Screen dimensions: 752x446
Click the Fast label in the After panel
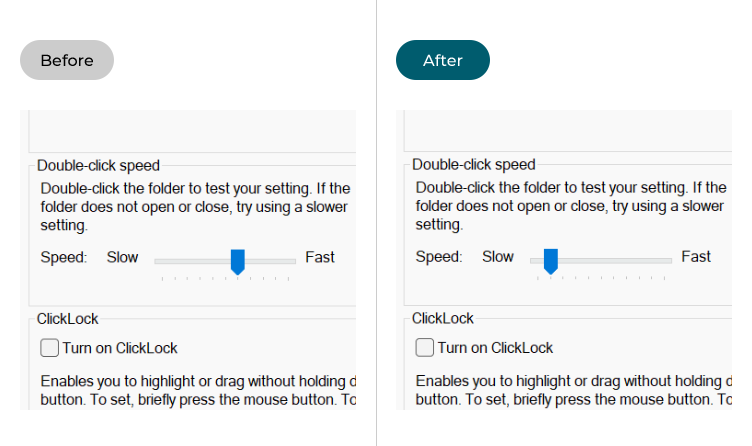click(696, 257)
